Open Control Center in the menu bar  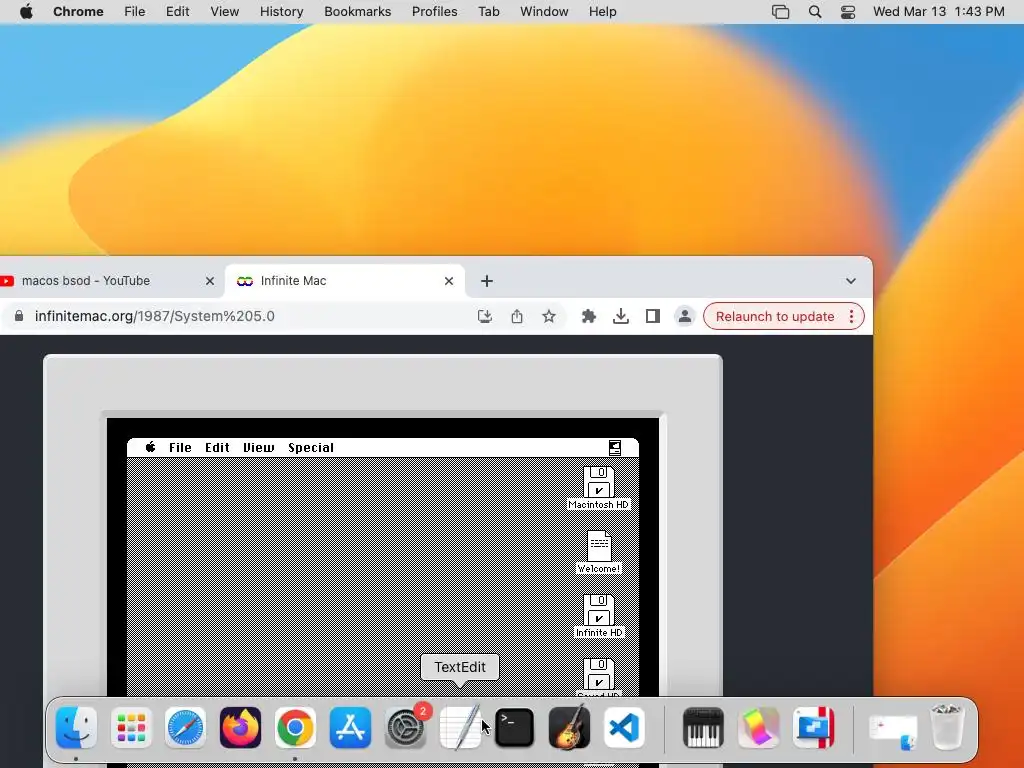tap(848, 12)
